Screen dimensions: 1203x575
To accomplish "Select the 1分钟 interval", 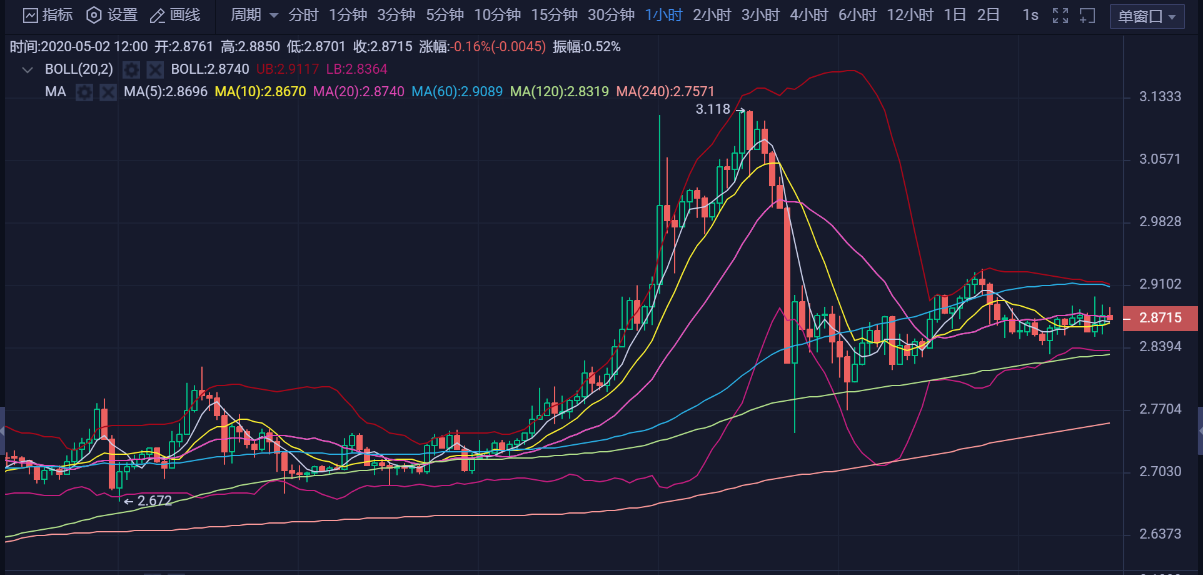I will click(x=347, y=15).
